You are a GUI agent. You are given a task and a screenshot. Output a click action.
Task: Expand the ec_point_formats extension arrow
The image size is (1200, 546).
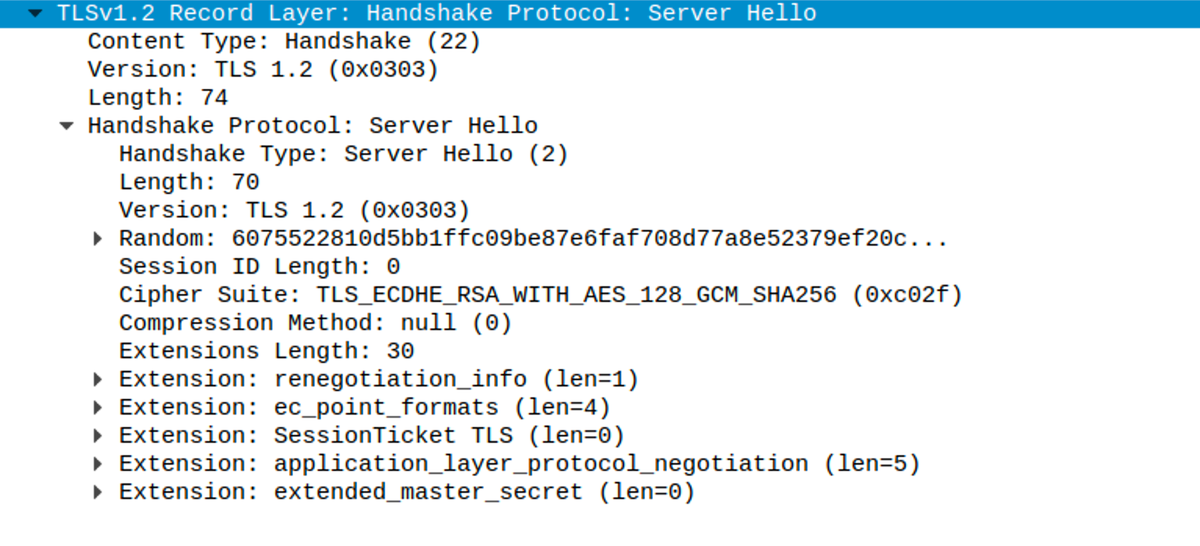coord(97,408)
